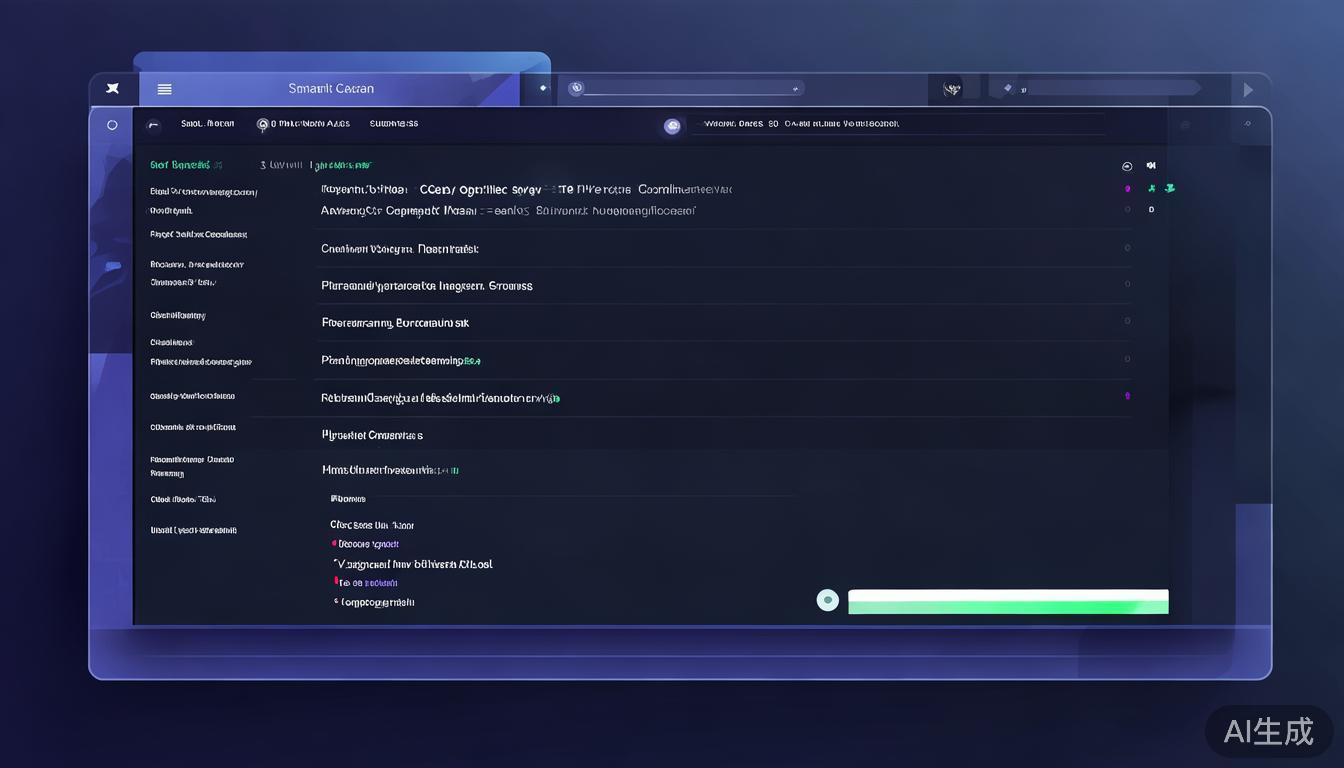Click the play arrow at top-right edge

point(1248,90)
